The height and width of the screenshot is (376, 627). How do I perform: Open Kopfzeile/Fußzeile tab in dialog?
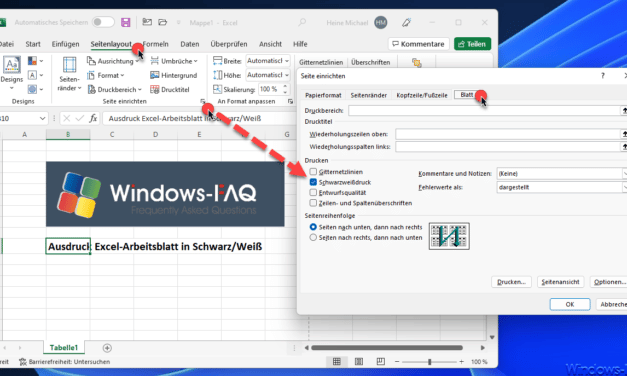pyautogui.click(x=422, y=95)
